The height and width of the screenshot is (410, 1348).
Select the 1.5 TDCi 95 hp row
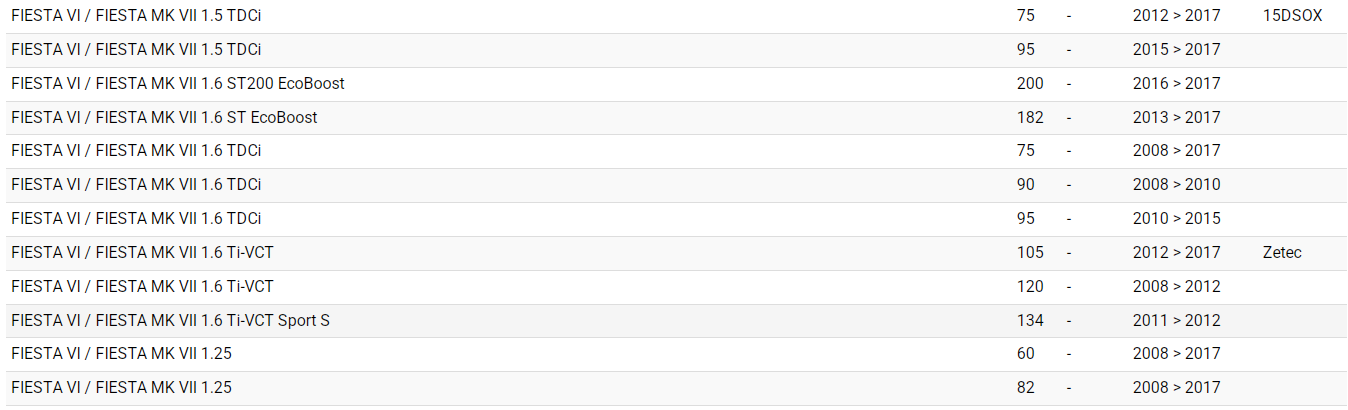point(136,50)
